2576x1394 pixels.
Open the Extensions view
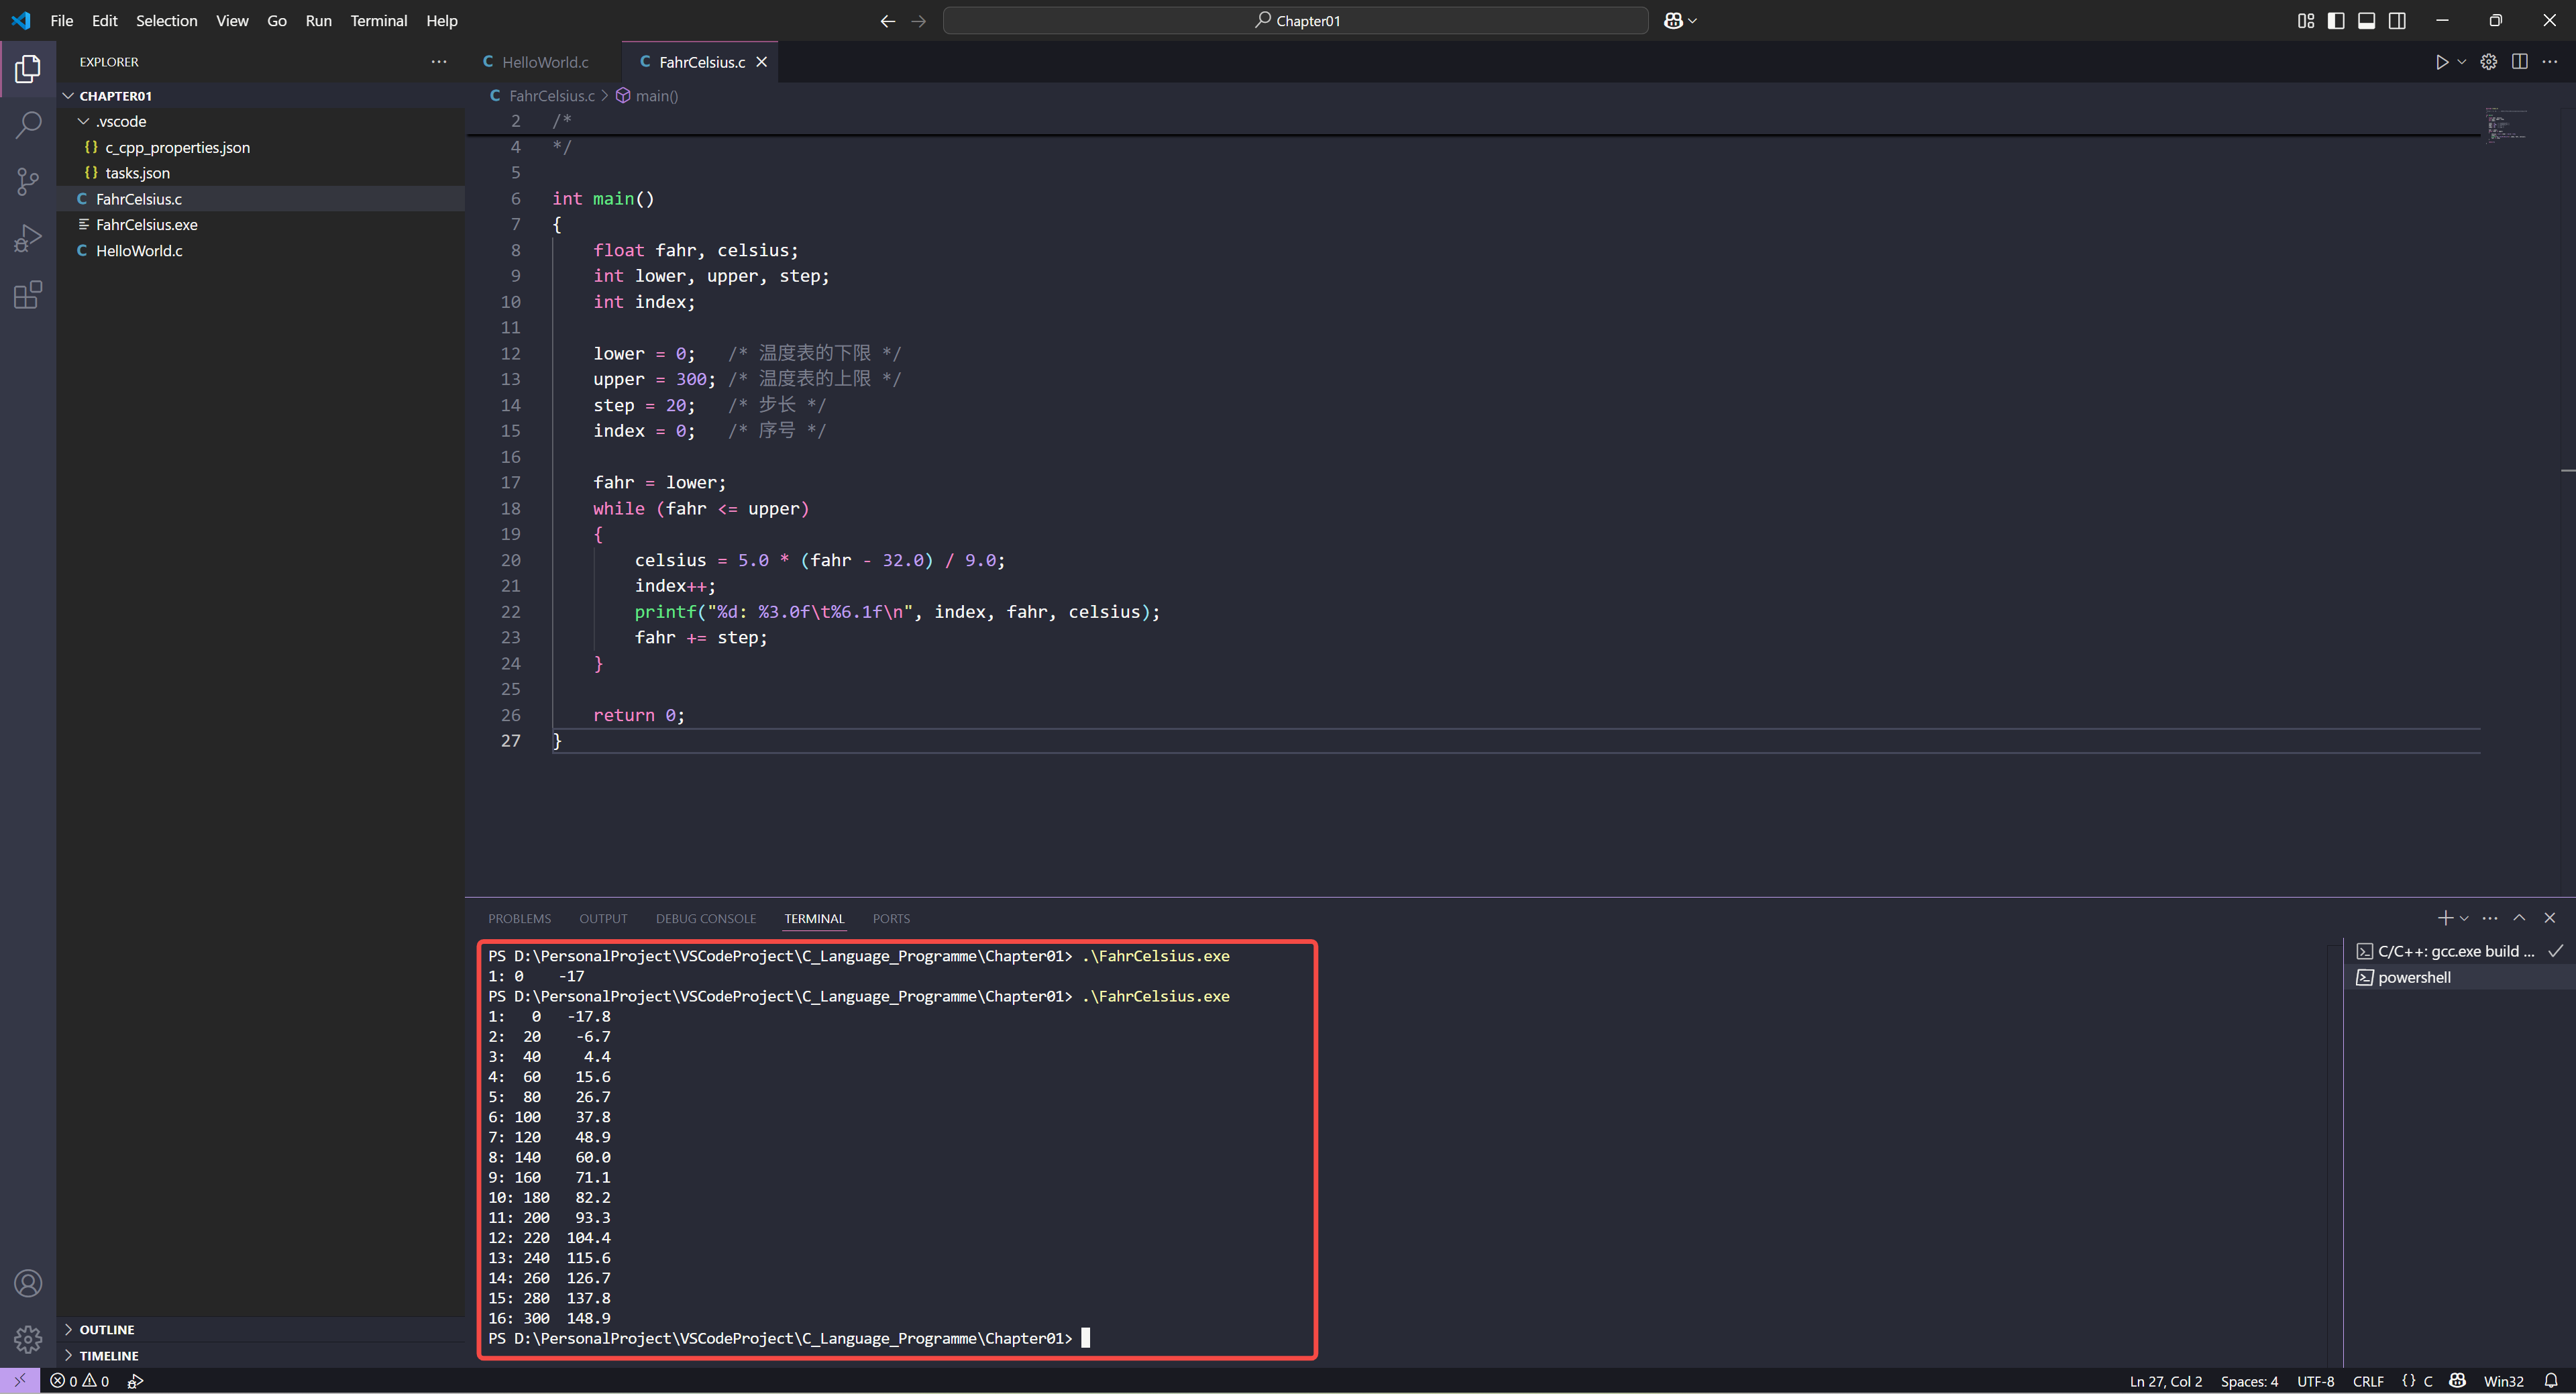click(28, 295)
